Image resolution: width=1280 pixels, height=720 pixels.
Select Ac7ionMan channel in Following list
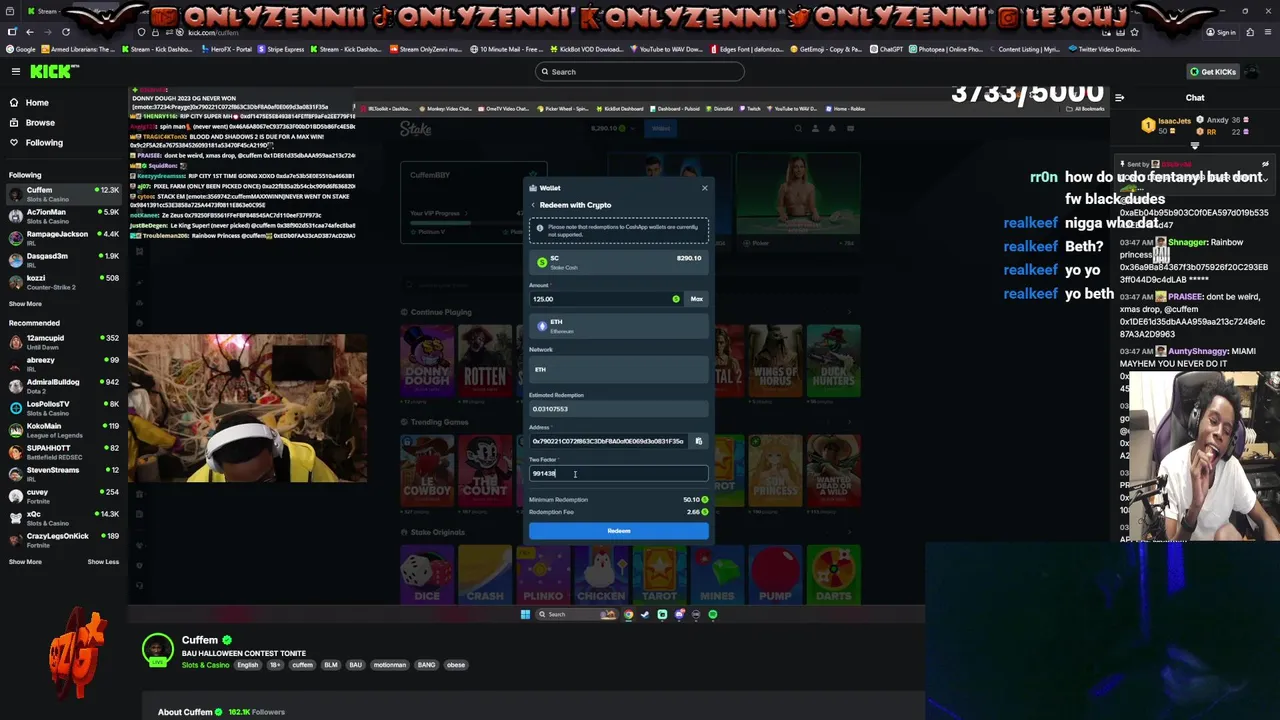pyautogui.click(x=64, y=215)
